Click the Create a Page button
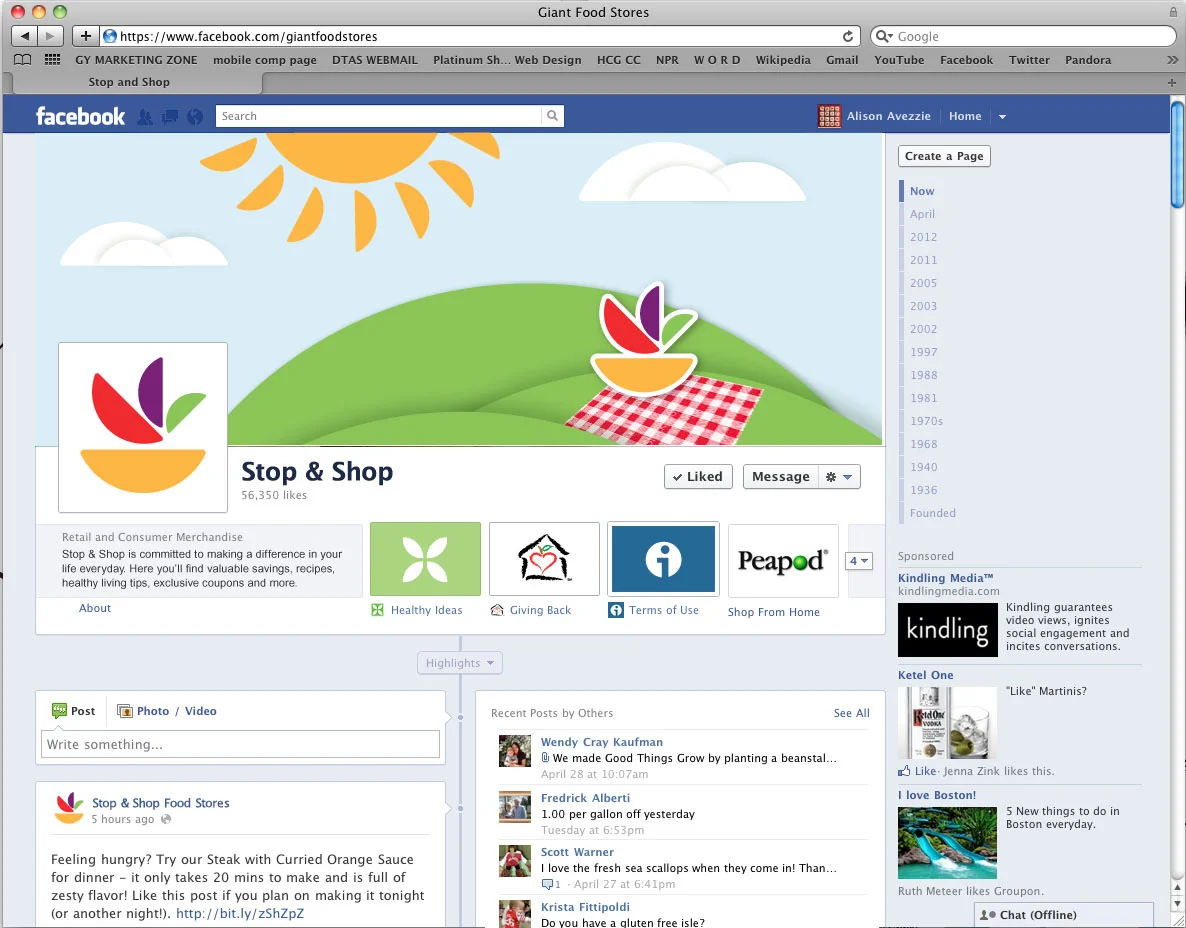 943,156
